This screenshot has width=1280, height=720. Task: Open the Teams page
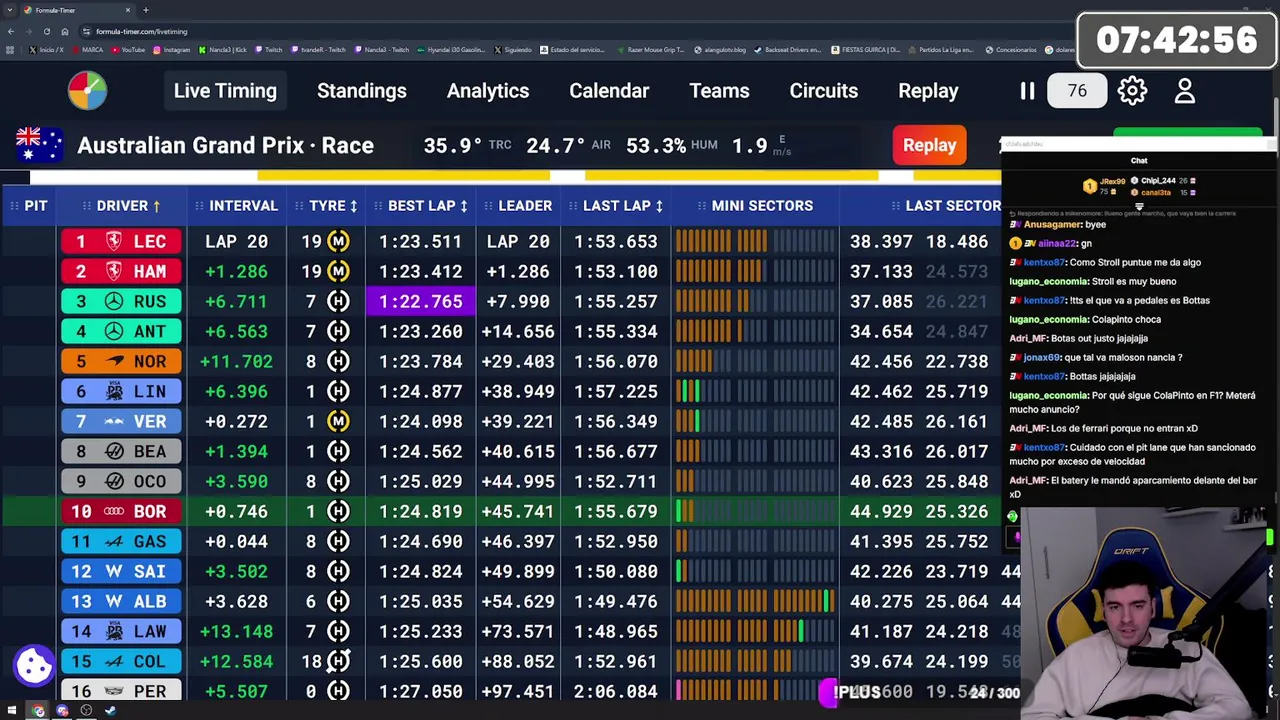[x=719, y=91]
